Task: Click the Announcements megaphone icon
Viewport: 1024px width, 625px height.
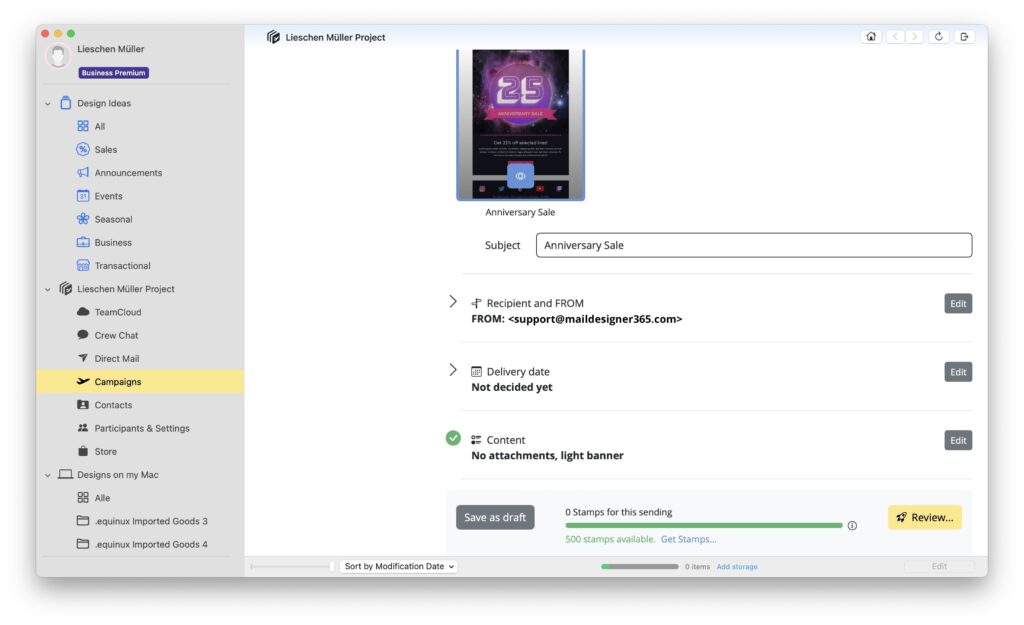Action: pyautogui.click(x=83, y=172)
